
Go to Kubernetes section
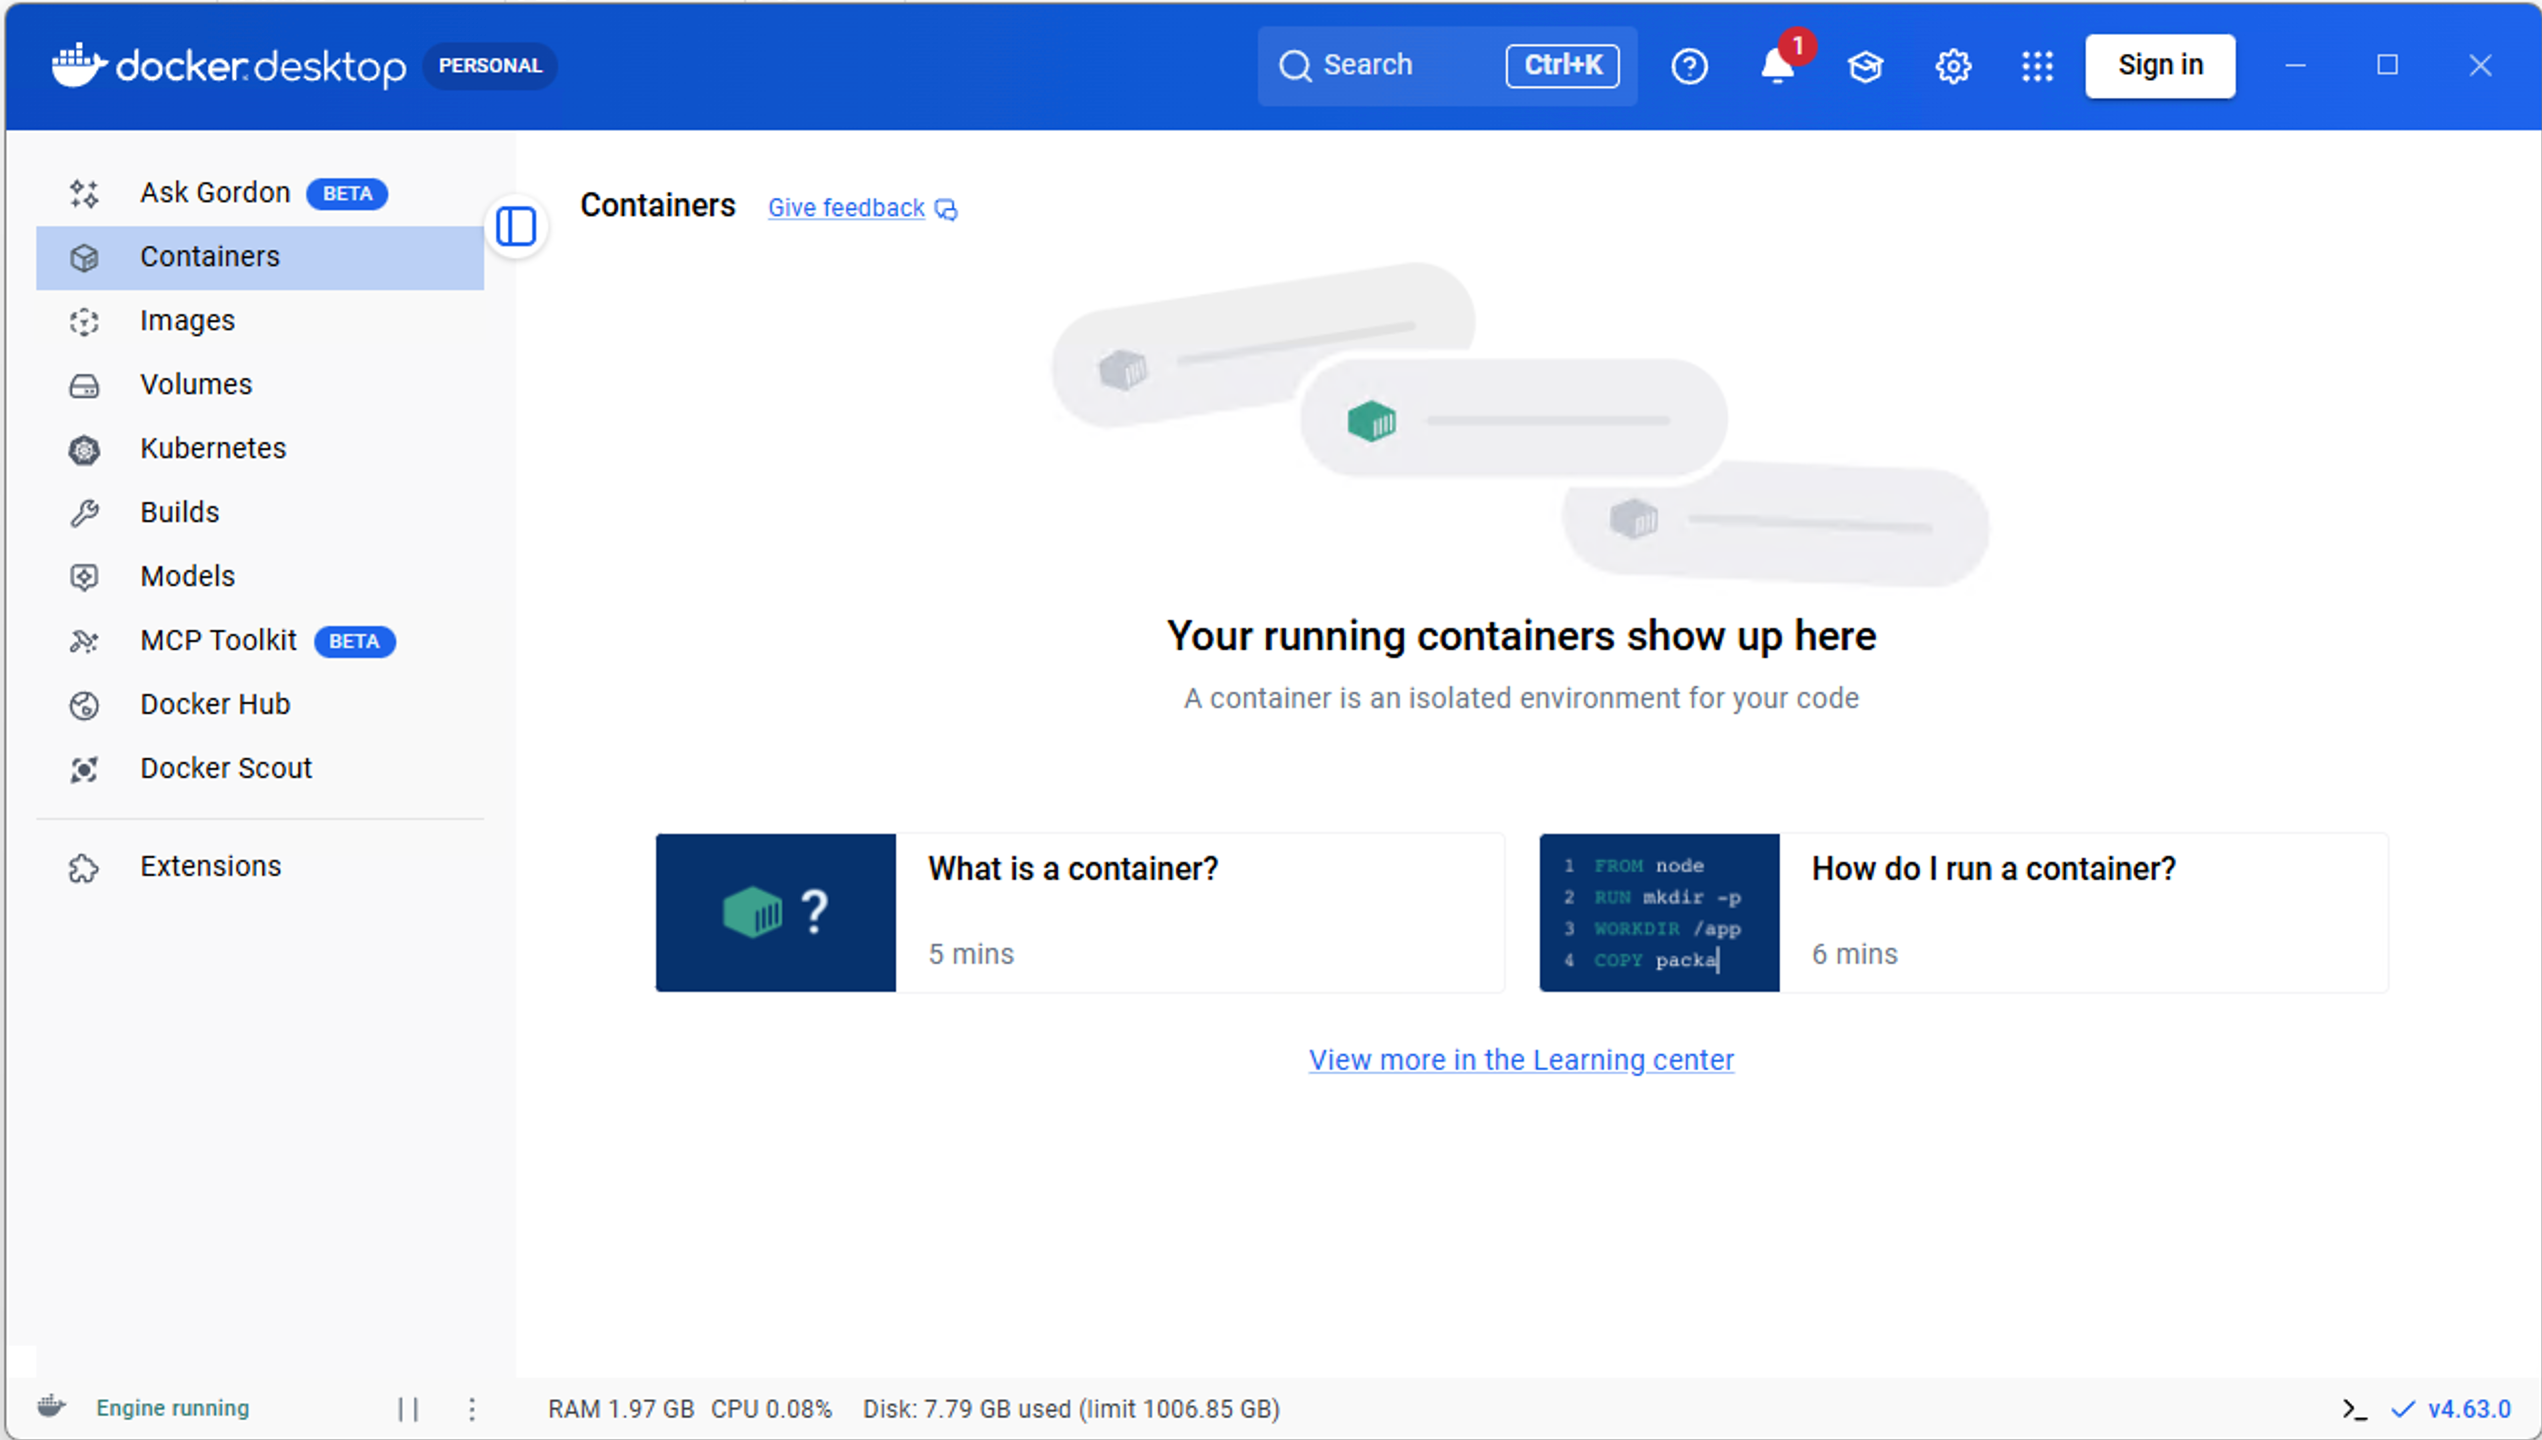tap(212, 448)
